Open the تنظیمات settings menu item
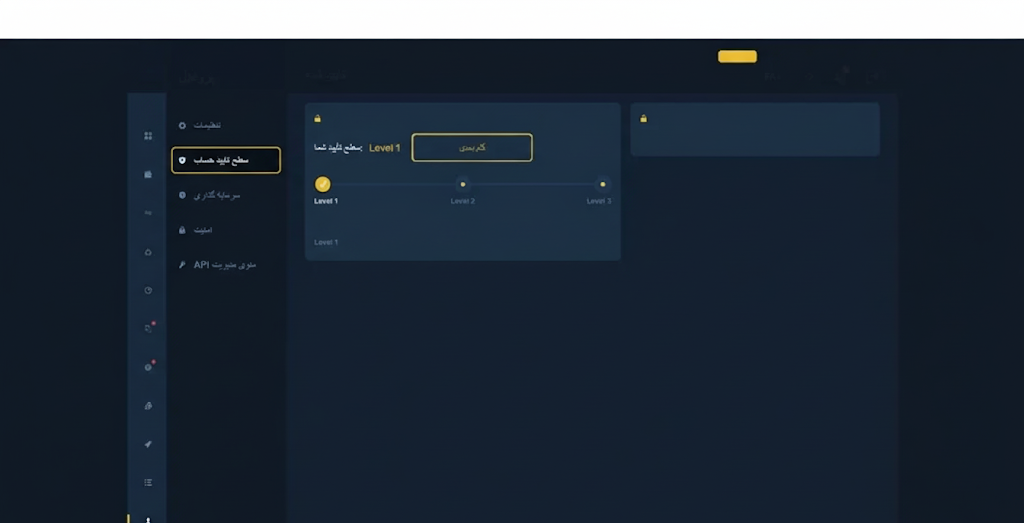The width and height of the screenshot is (1024, 523). [x=200, y=125]
